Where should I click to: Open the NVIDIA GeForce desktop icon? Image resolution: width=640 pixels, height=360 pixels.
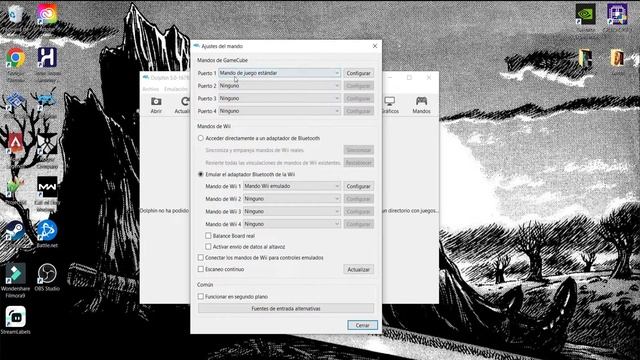pyautogui.click(x=586, y=15)
